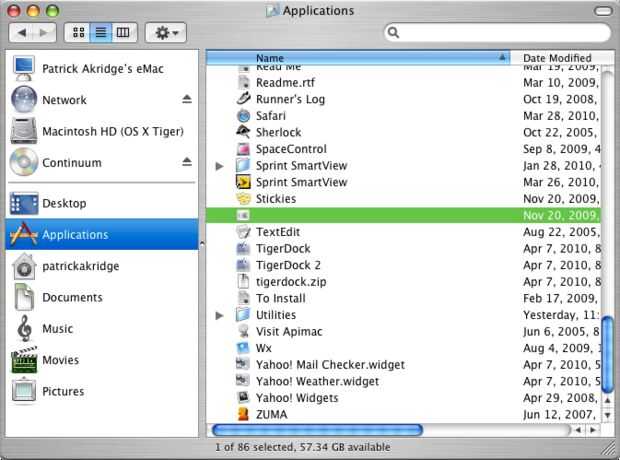
Task: Select Applications in the sidebar
Action: (102, 234)
